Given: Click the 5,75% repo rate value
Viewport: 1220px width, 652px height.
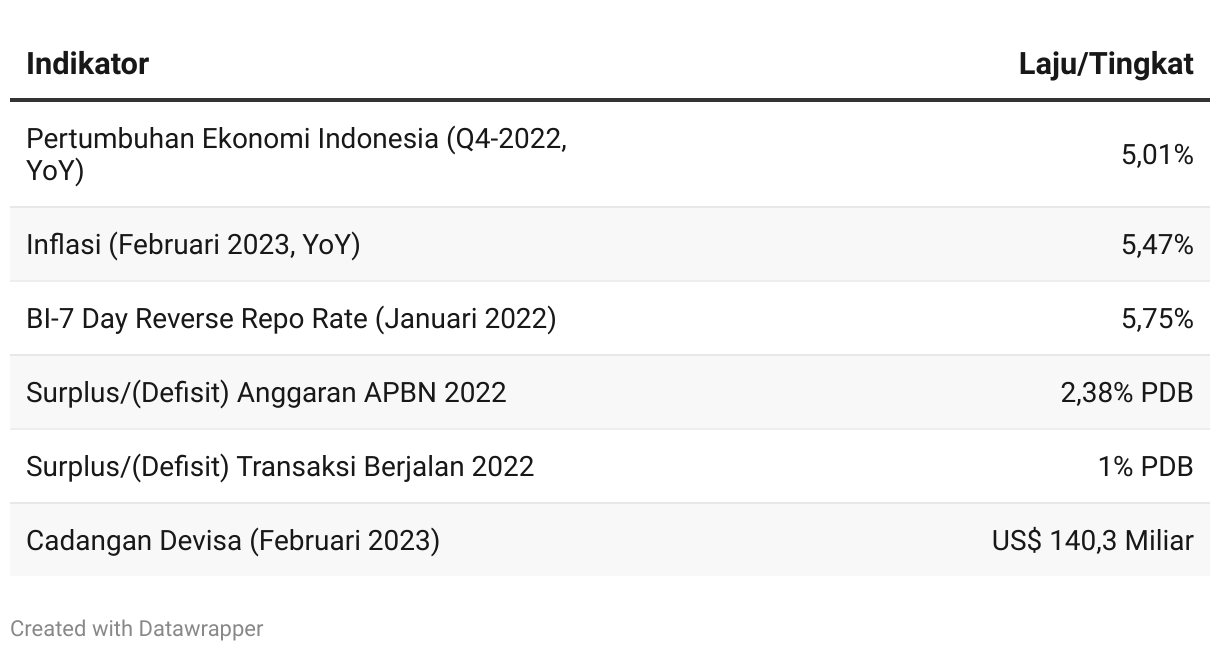Looking at the screenshot, I should pyautogui.click(x=1157, y=318).
